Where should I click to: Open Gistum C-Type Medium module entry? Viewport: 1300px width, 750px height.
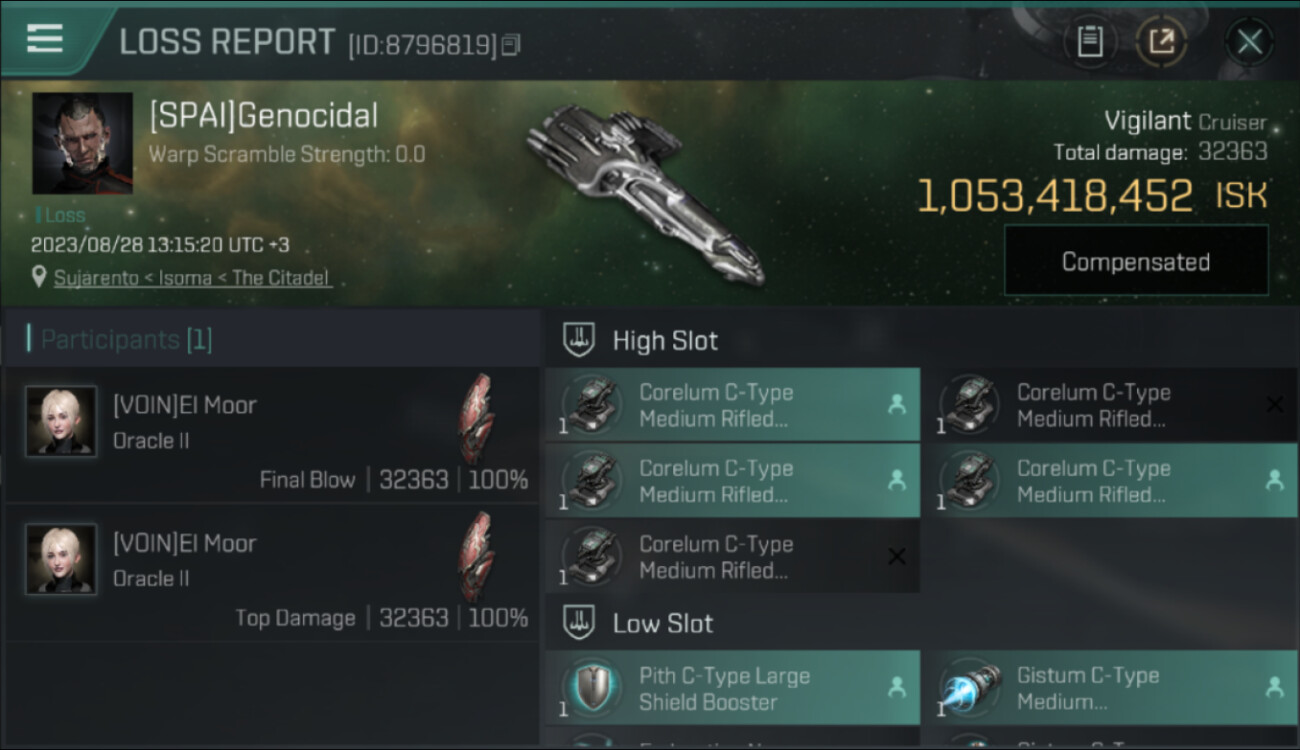point(1110,688)
